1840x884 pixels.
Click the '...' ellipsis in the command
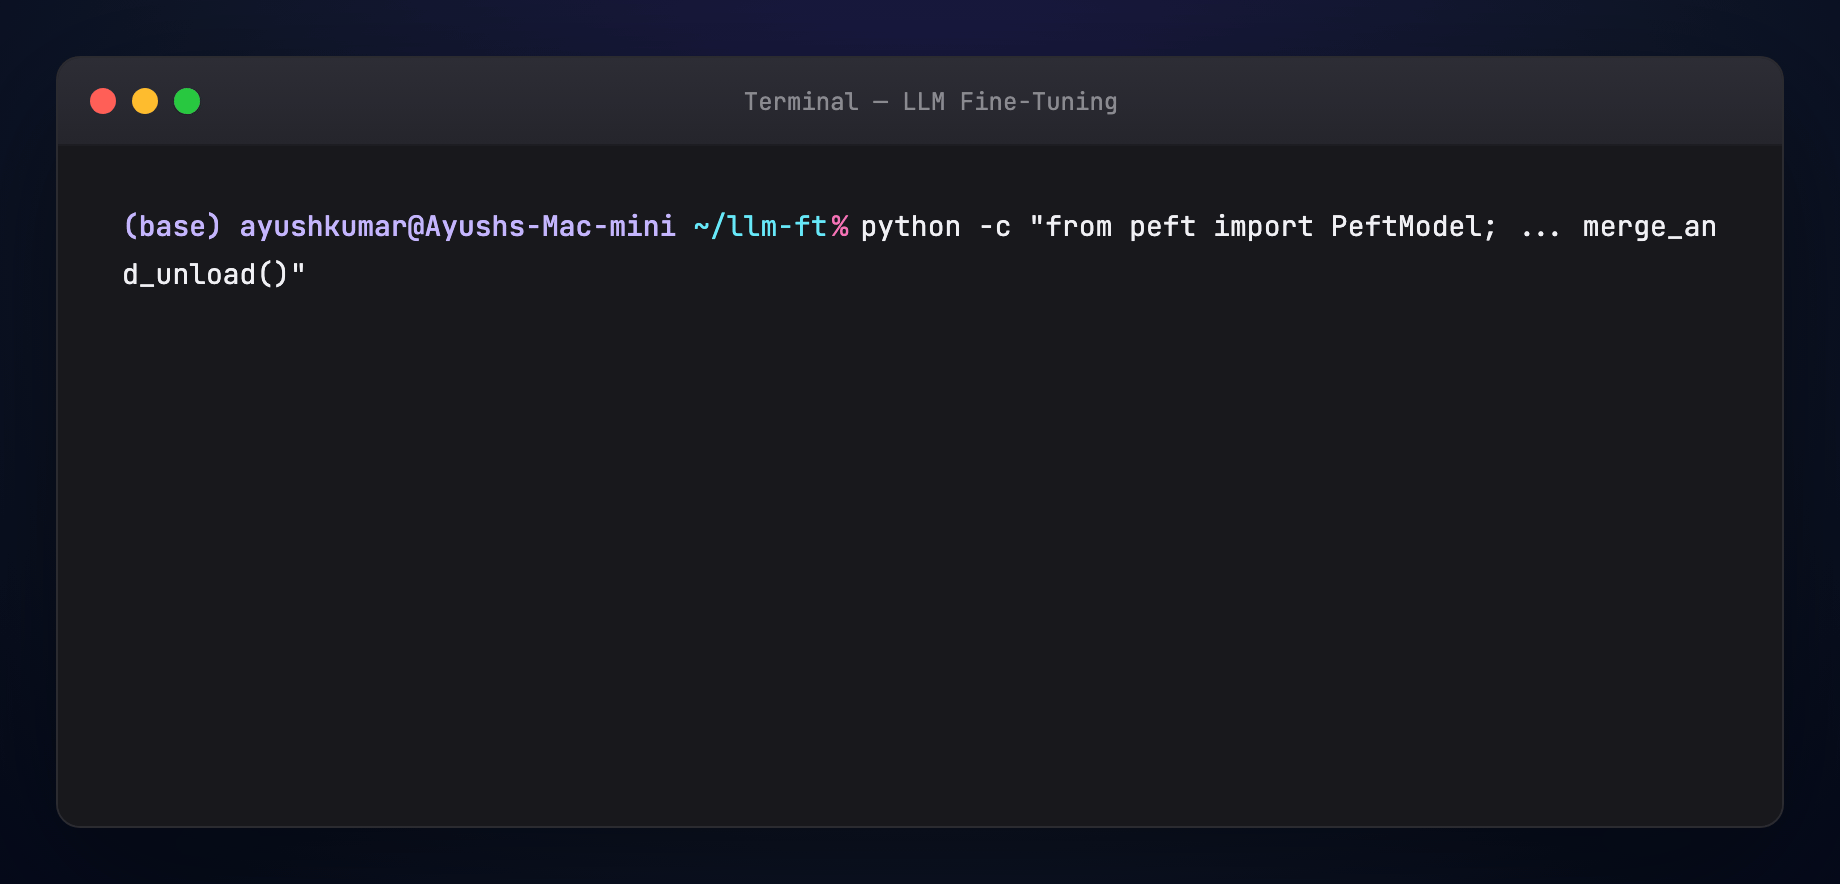(x=1540, y=233)
